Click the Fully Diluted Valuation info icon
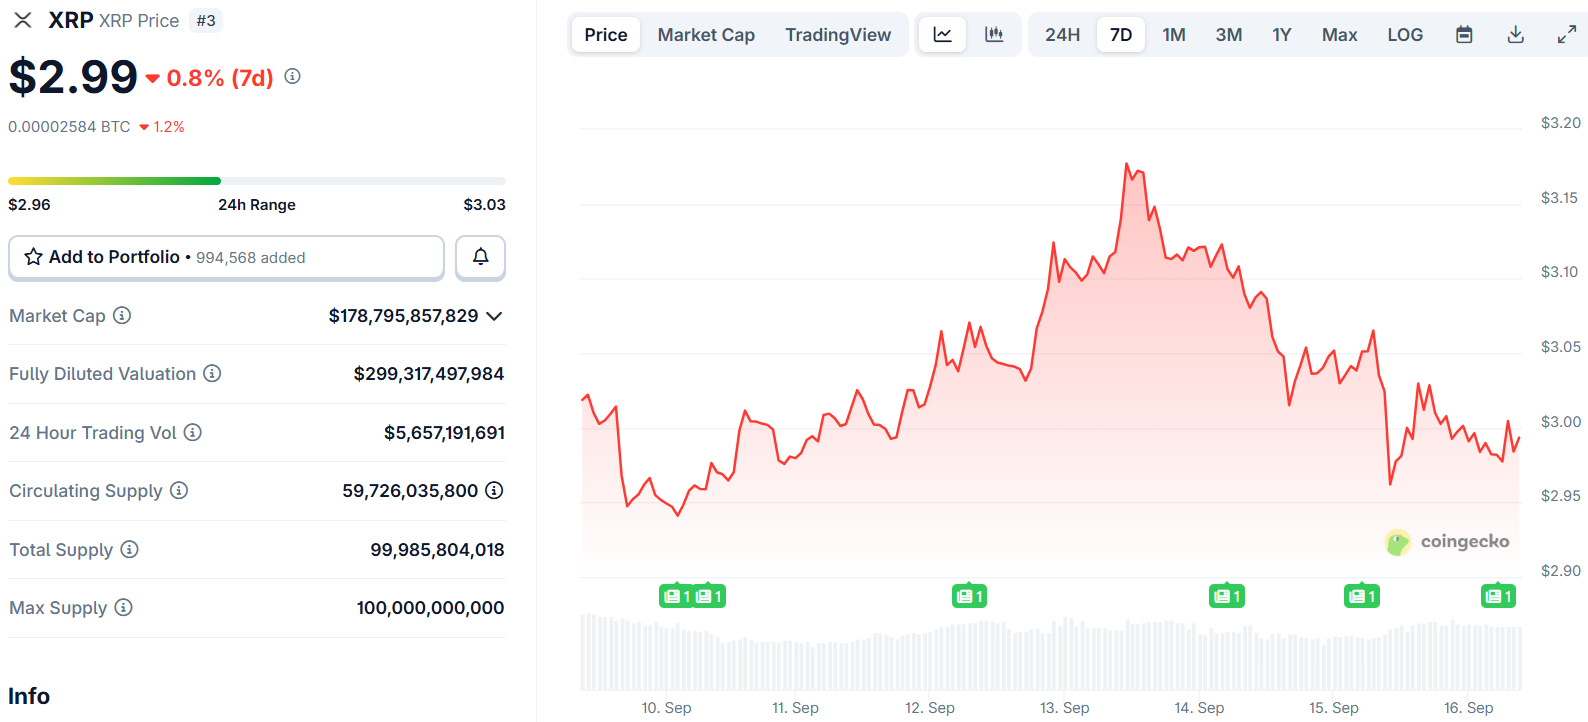The width and height of the screenshot is (1588, 722). tap(212, 373)
